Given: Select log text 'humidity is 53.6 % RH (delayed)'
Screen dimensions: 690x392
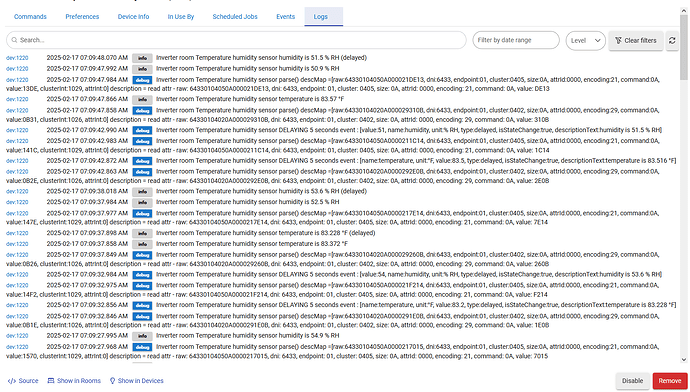Looking at the screenshot, I should pos(323,191).
